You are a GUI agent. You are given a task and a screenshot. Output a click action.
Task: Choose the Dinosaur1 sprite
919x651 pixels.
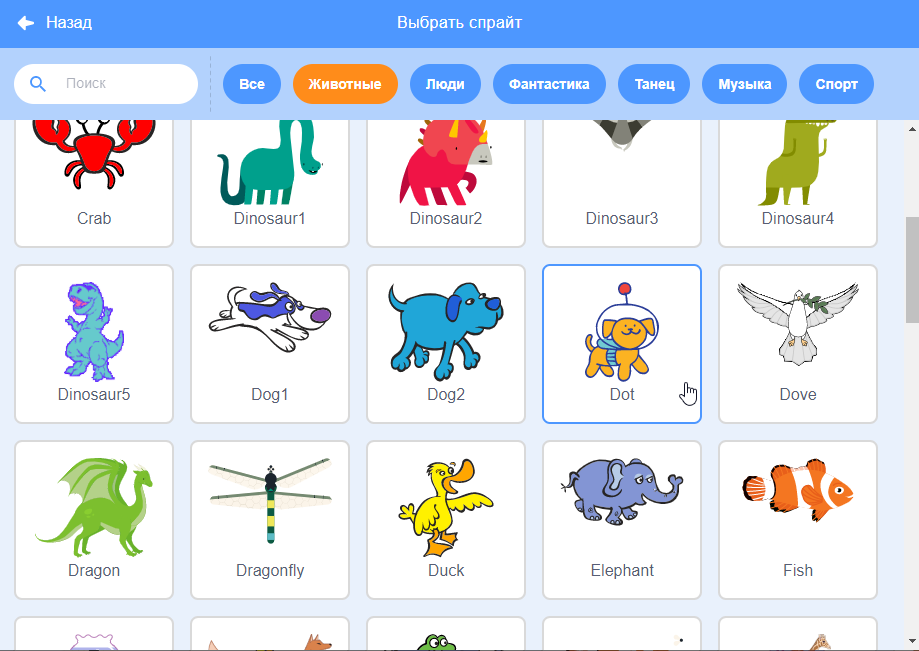pyautogui.click(x=270, y=183)
